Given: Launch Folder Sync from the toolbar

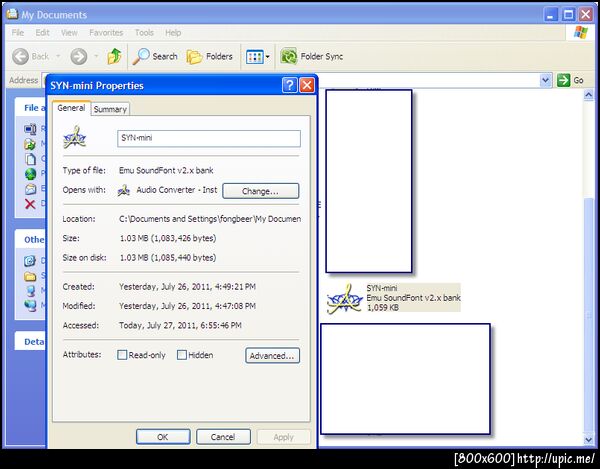Looking at the screenshot, I should 311,57.
